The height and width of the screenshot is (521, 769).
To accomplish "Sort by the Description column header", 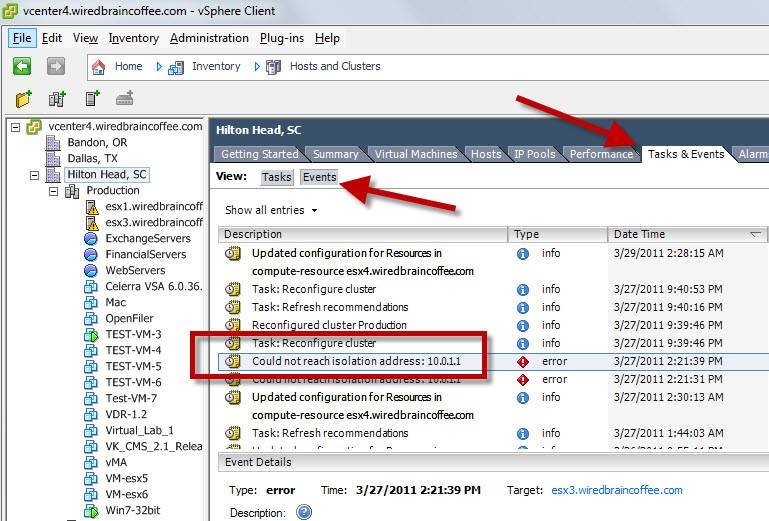I will click(362, 234).
